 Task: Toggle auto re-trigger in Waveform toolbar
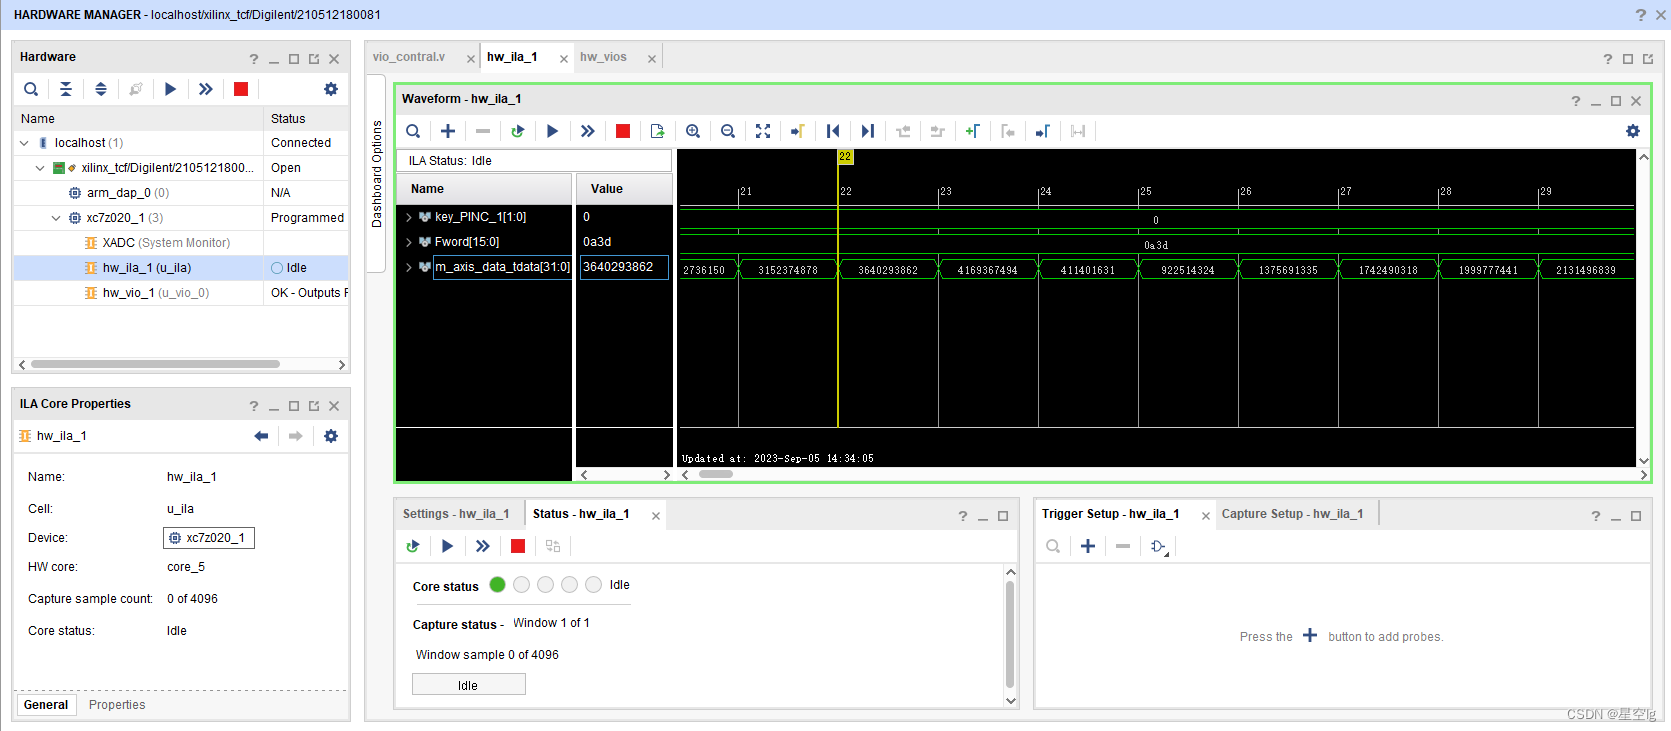pos(517,131)
